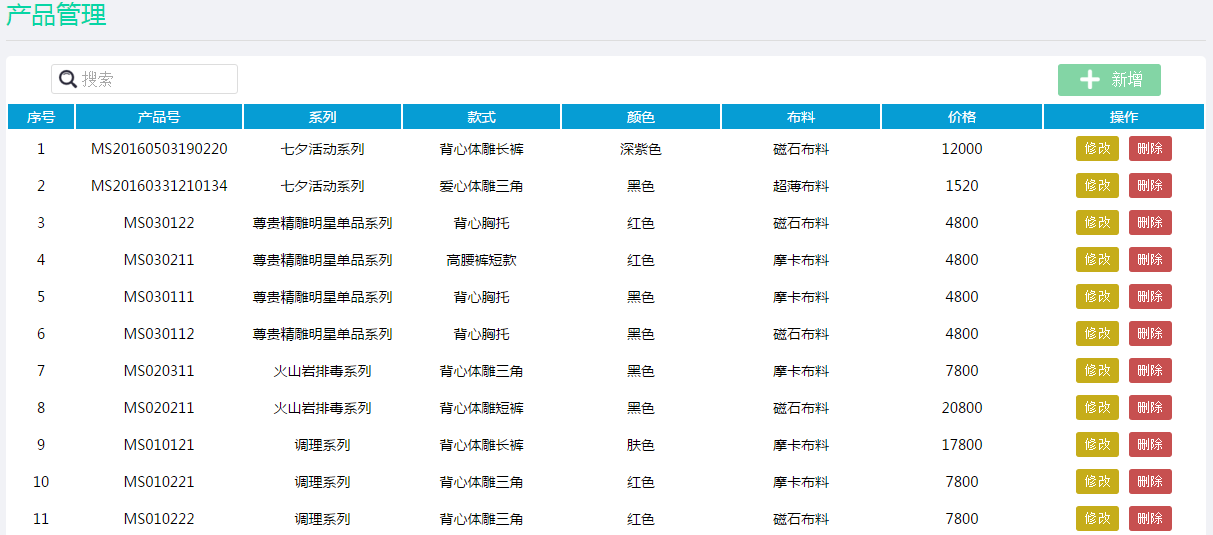Delete row MS030112

pyautogui.click(x=1150, y=334)
